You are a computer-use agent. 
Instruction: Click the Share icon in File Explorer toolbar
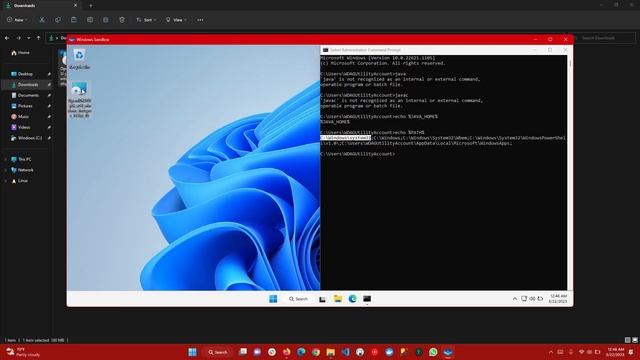click(106, 20)
